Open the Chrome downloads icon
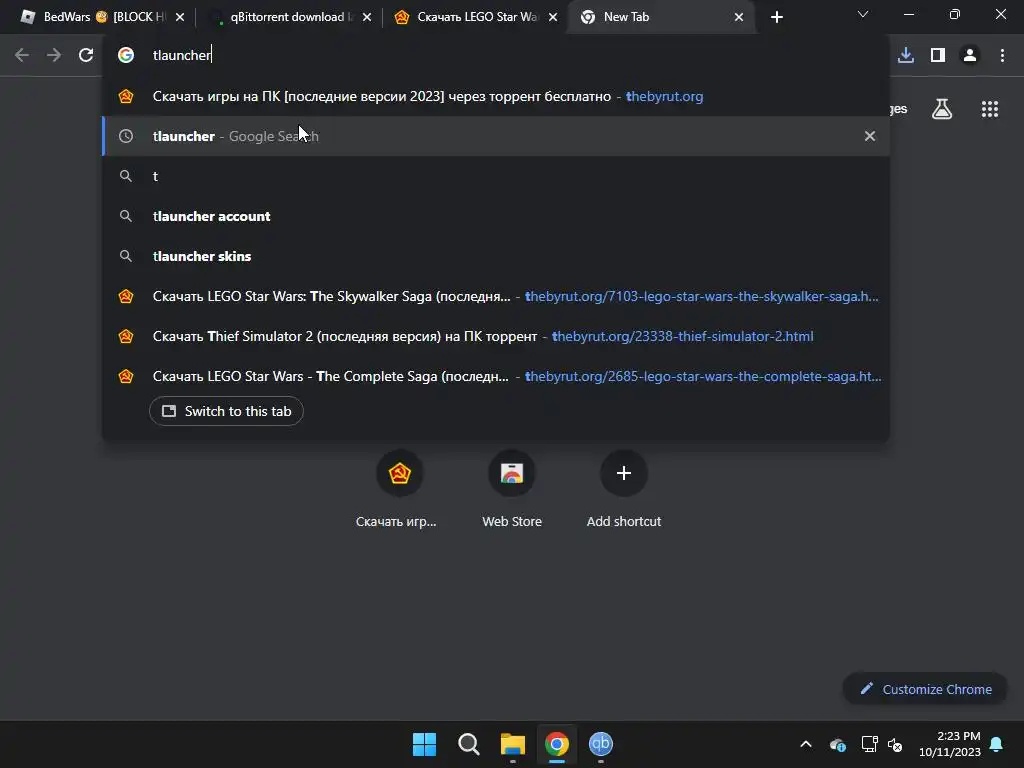The width and height of the screenshot is (1024, 768). point(906,55)
